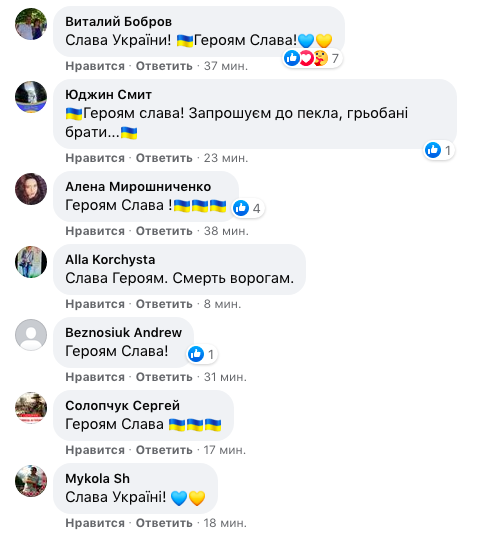This screenshot has height=533, width=484.
Task: Like Mykola Sh's comment via Нравится
Action: [95, 523]
